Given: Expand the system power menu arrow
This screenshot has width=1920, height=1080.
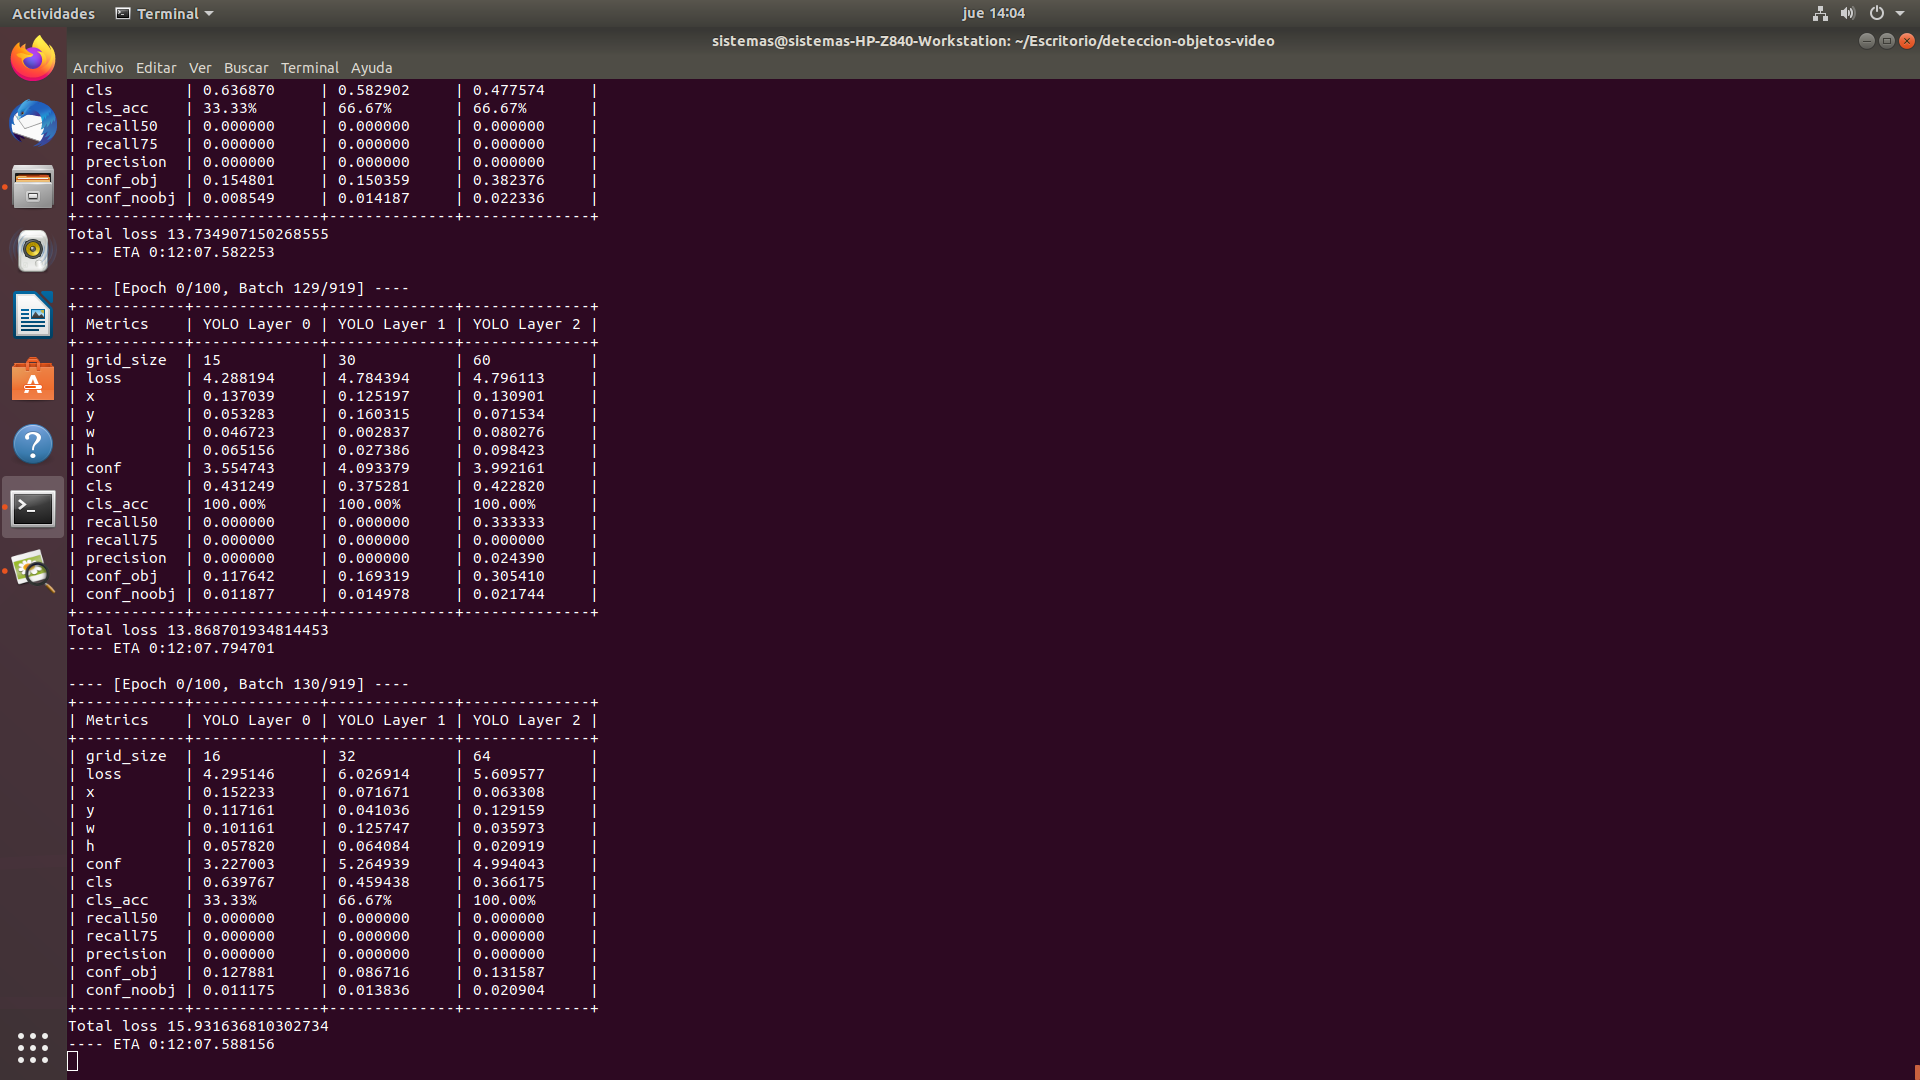Looking at the screenshot, I should 1900,13.
